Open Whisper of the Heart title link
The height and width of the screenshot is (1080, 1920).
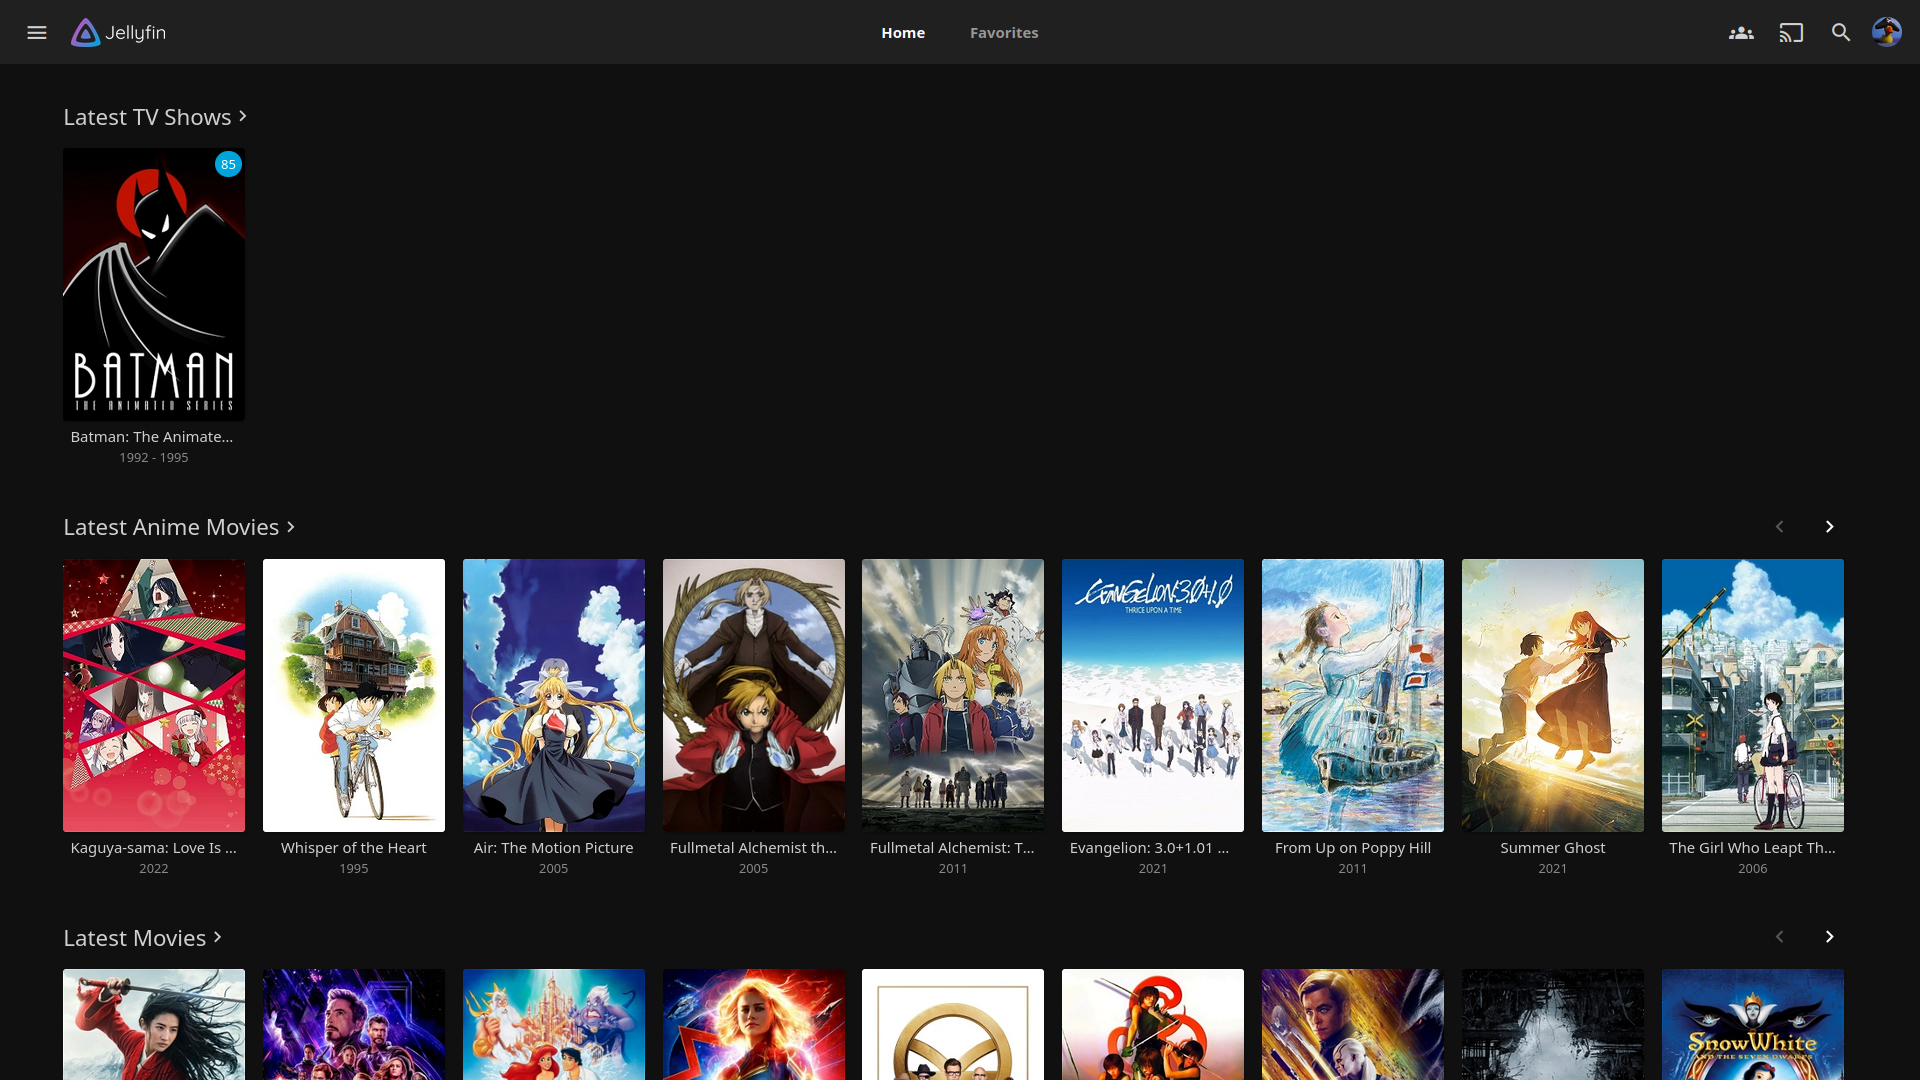tap(353, 848)
